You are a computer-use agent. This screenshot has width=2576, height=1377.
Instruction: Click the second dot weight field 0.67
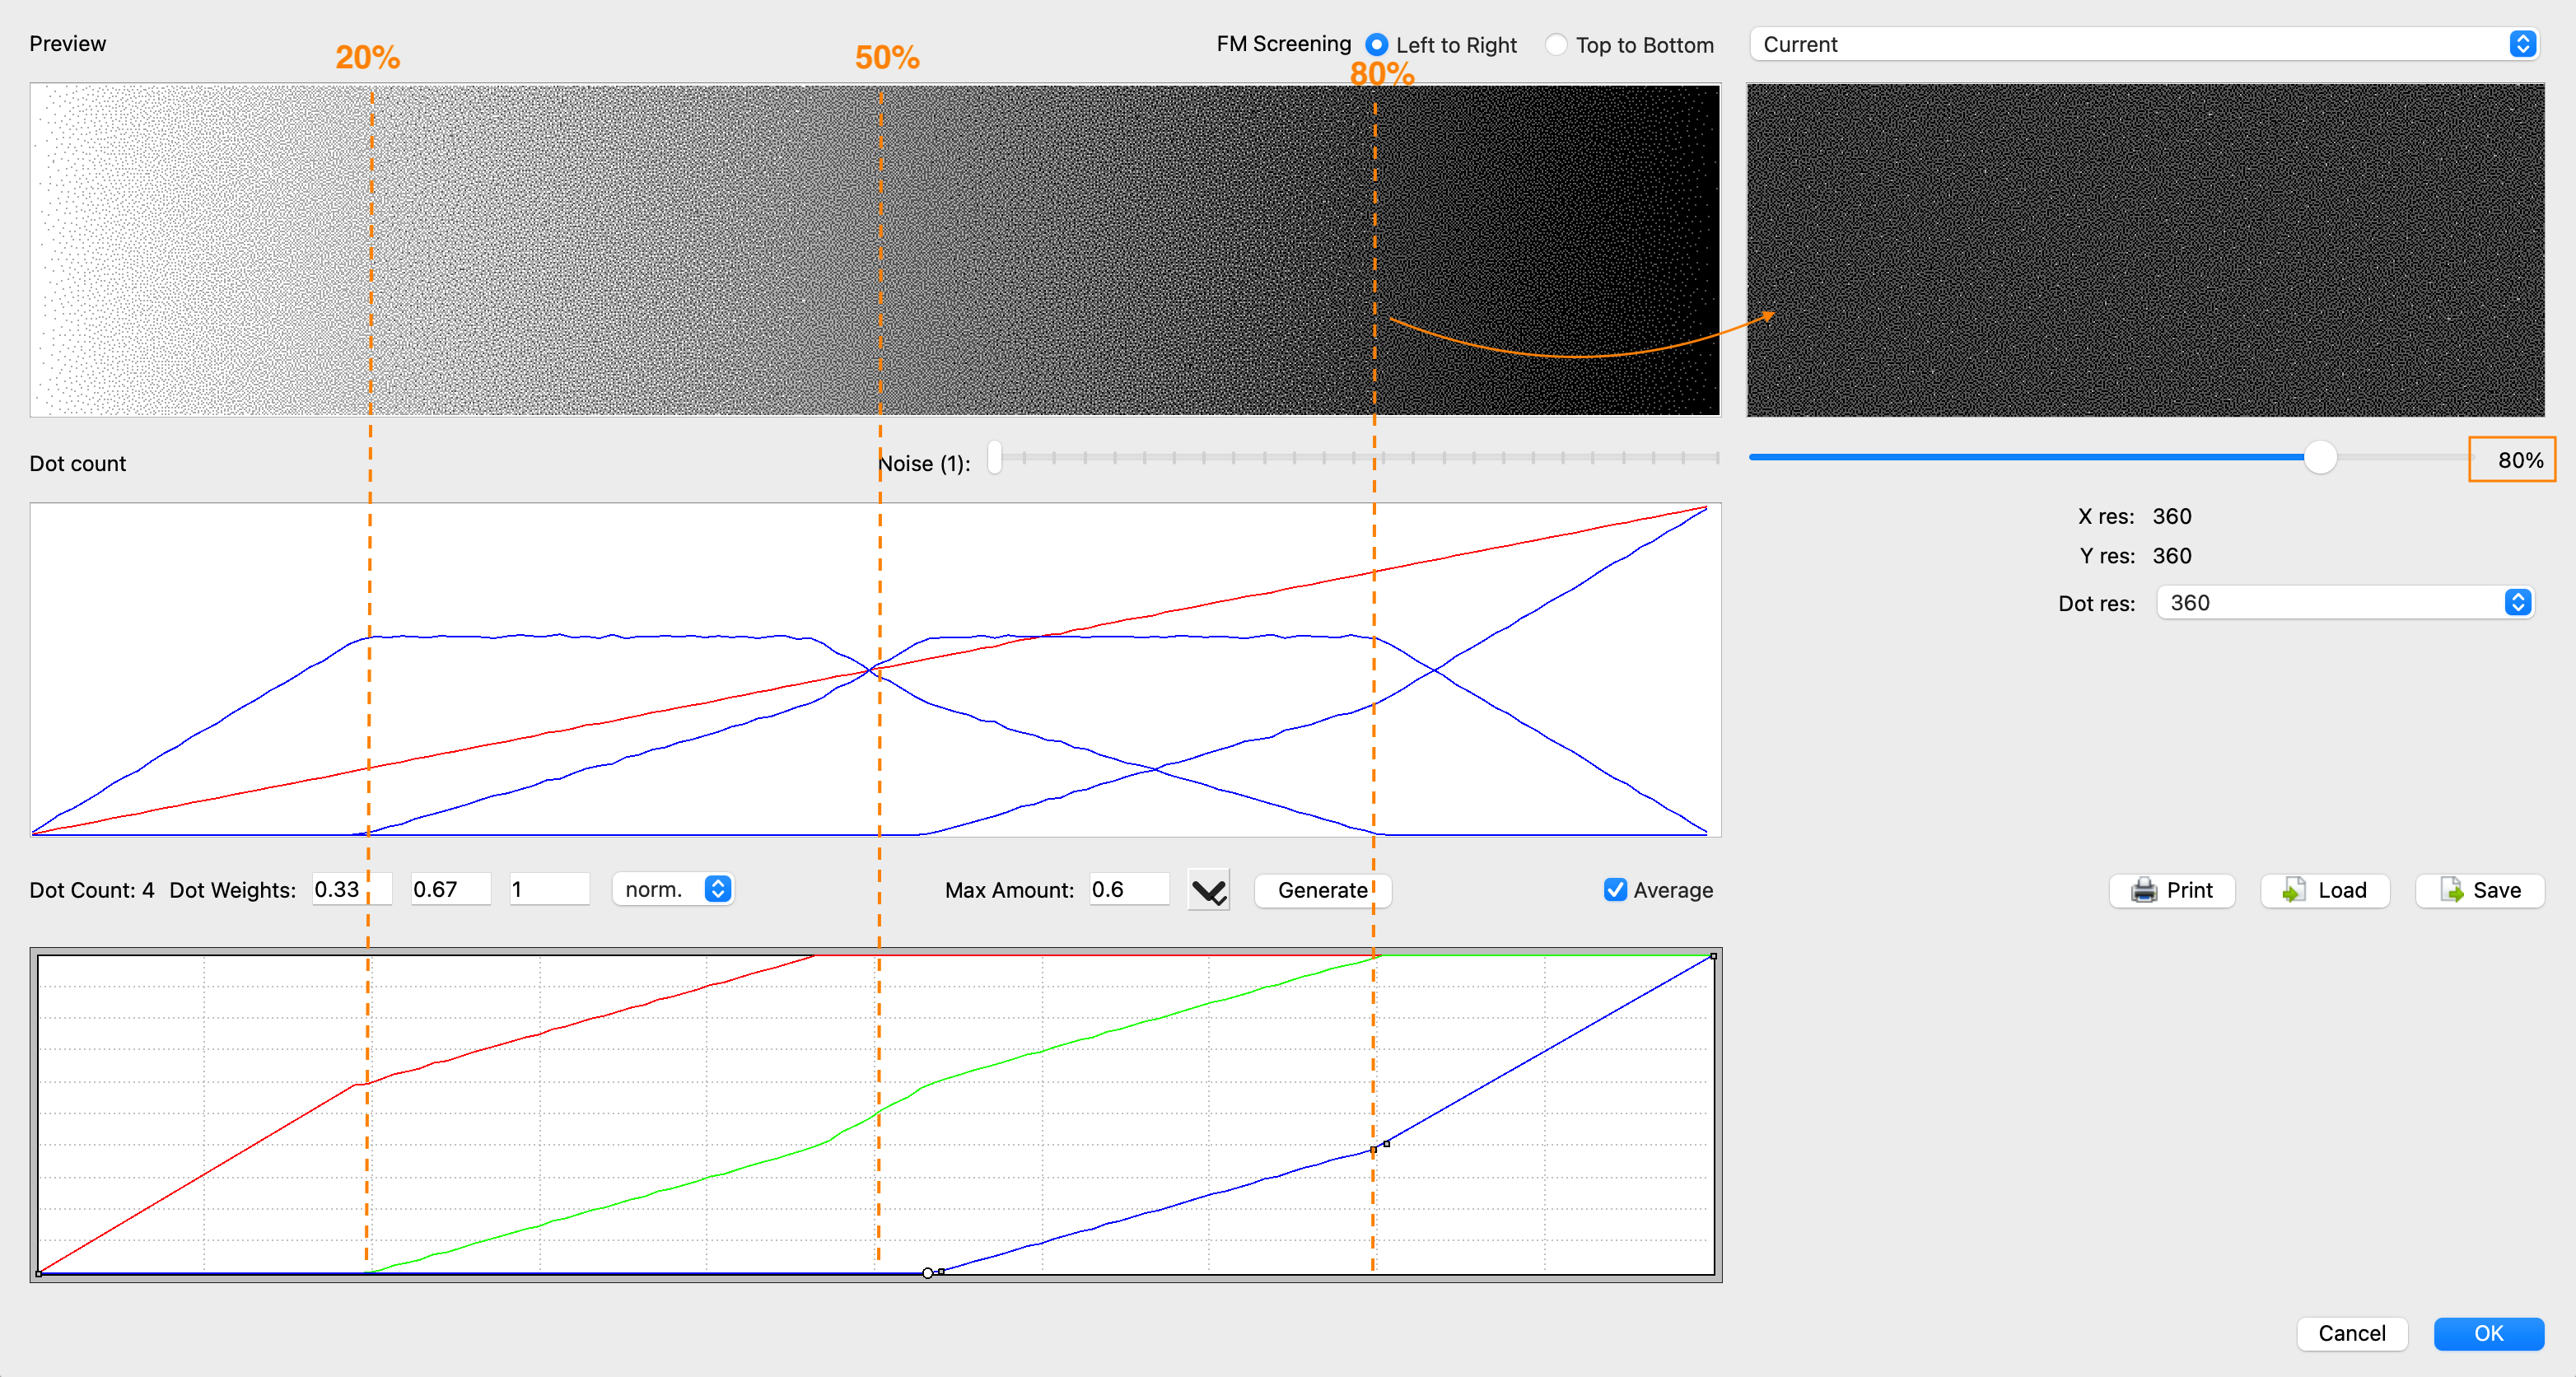pos(450,889)
